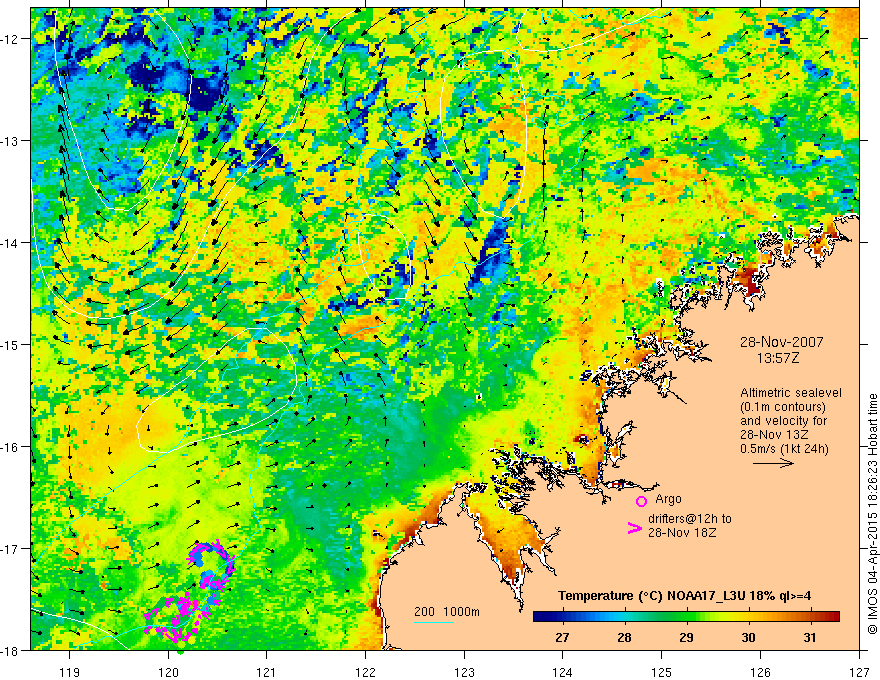Click the magenta drifters arrowhead legend symbol
Viewport: 880px width, 680px height.
click(x=635, y=527)
